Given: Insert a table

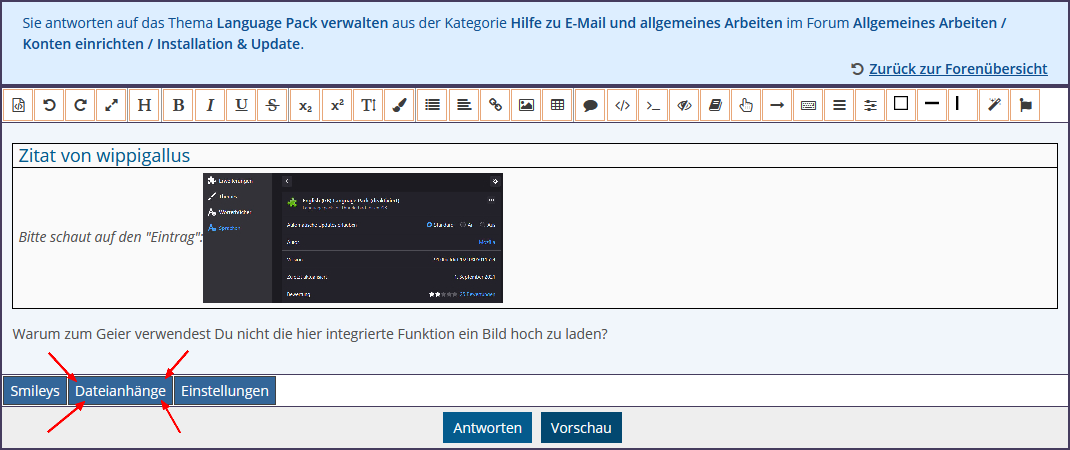Looking at the screenshot, I should coord(558,105).
